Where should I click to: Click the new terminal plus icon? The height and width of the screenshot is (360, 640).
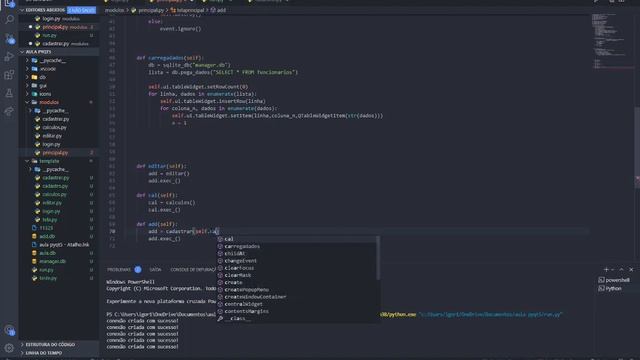click(606, 269)
